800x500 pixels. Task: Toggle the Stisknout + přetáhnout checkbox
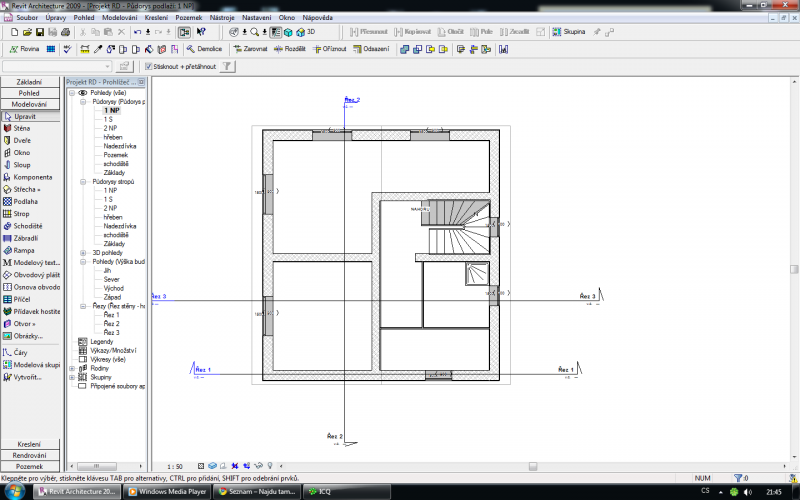pyautogui.click(x=149, y=67)
